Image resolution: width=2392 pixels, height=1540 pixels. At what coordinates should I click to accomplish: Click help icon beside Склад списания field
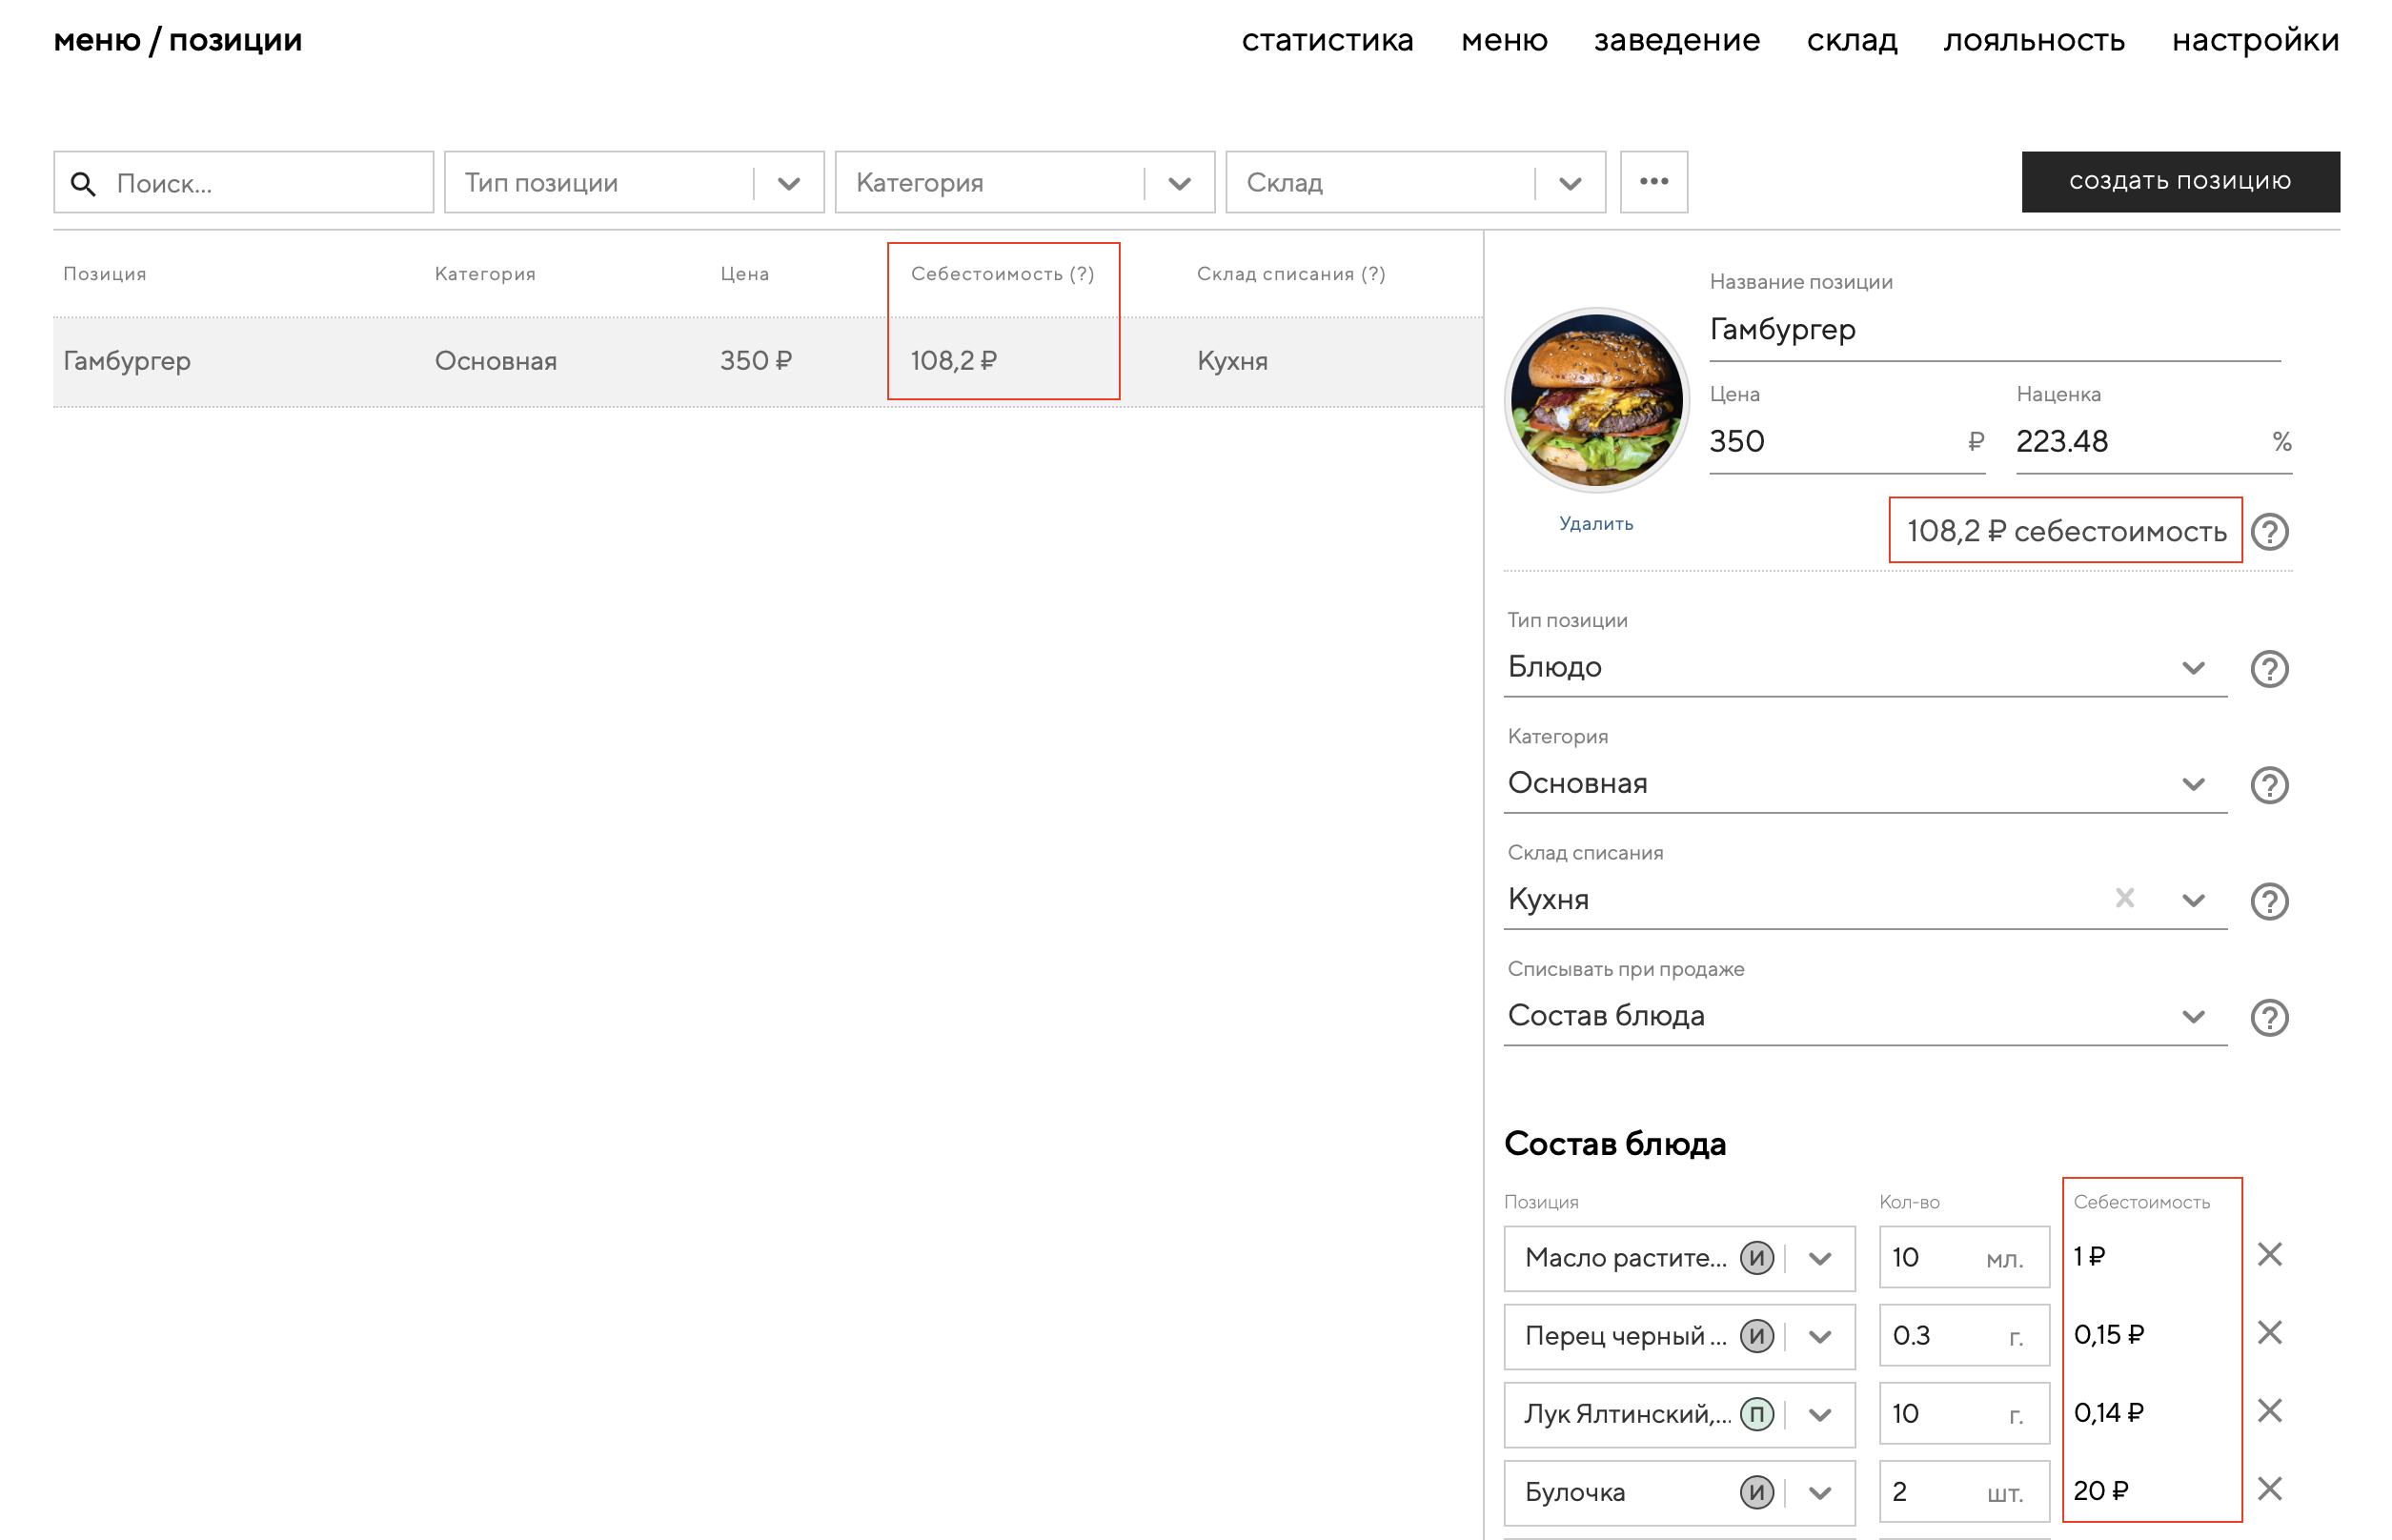2269,901
